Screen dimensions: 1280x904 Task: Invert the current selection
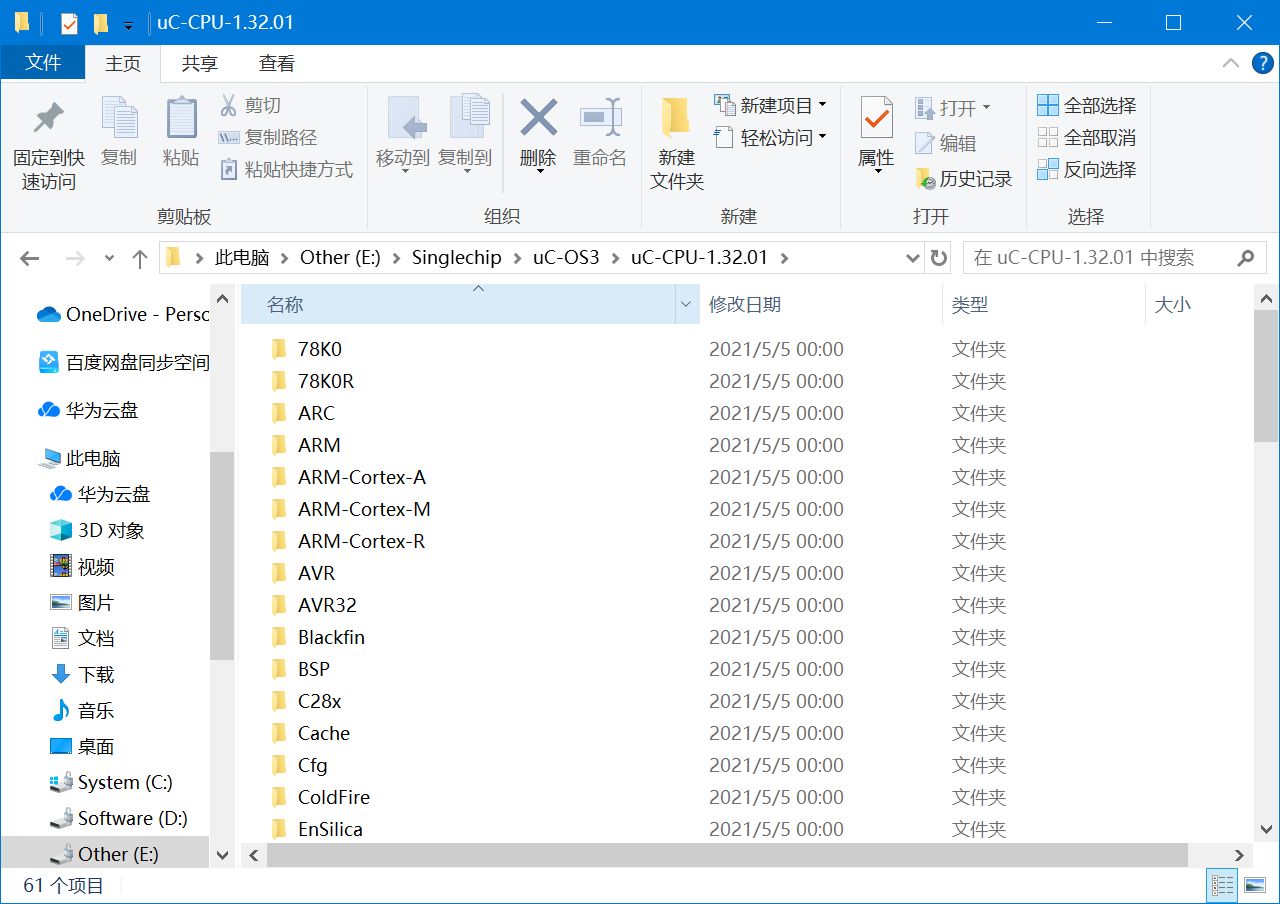pyautogui.click(x=1087, y=169)
